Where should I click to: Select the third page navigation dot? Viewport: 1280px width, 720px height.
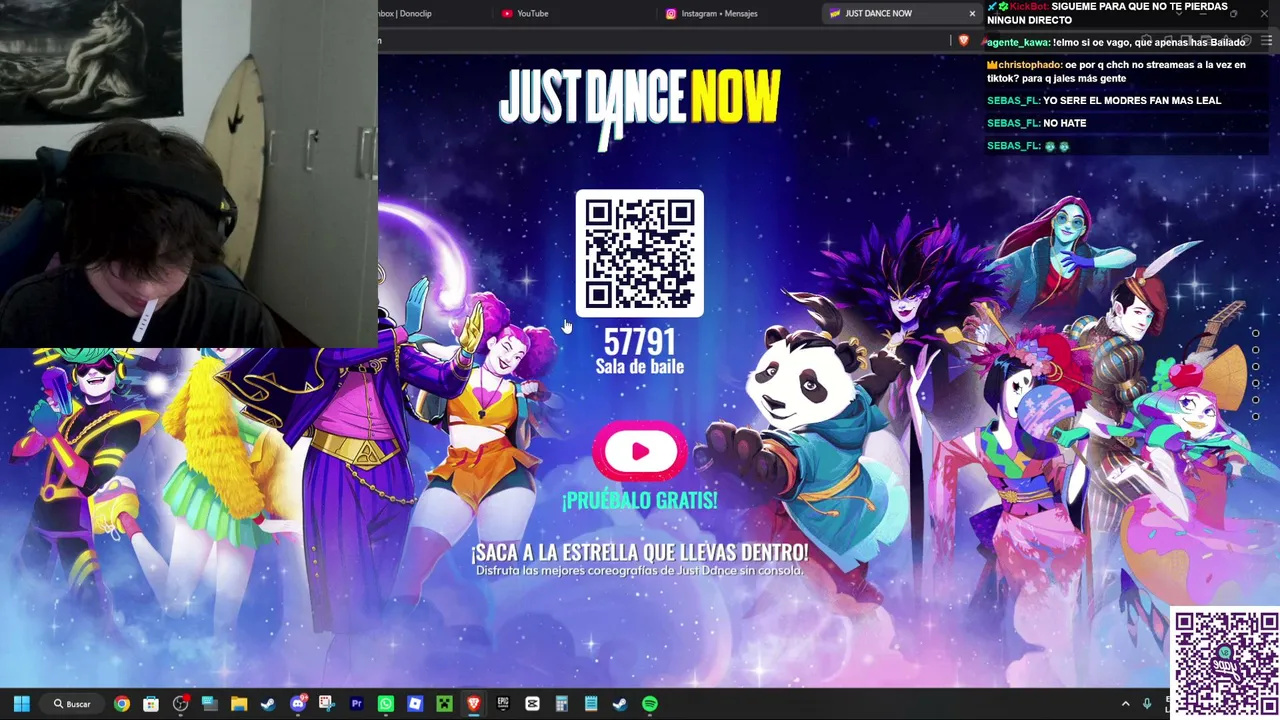click(x=1255, y=367)
